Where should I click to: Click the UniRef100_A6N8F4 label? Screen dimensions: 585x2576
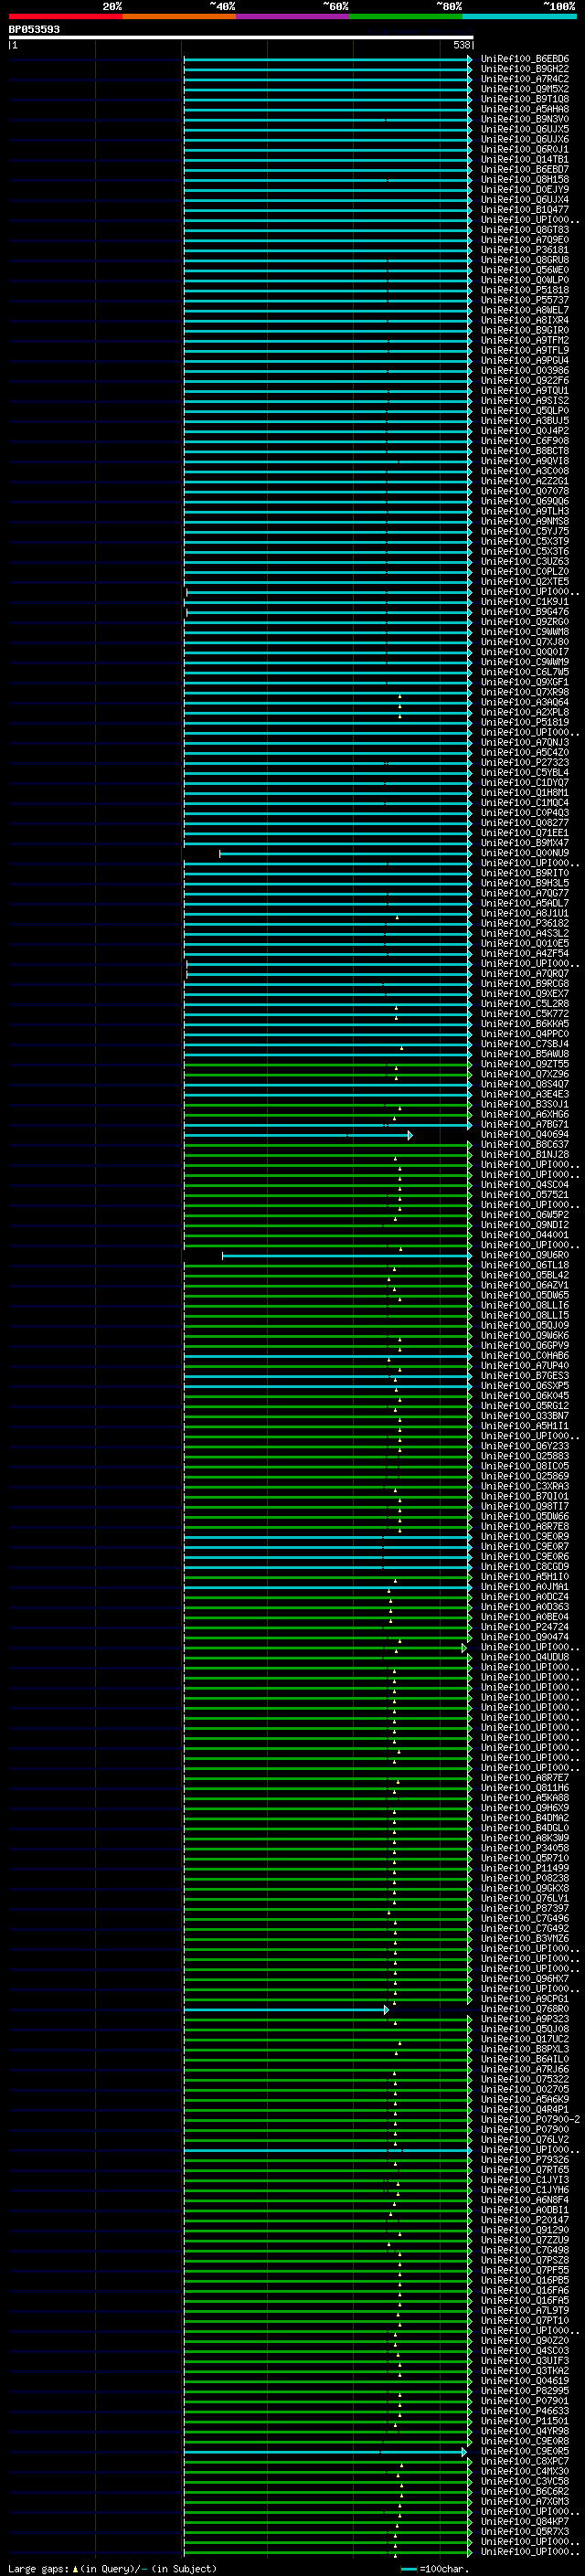pos(525,2200)
